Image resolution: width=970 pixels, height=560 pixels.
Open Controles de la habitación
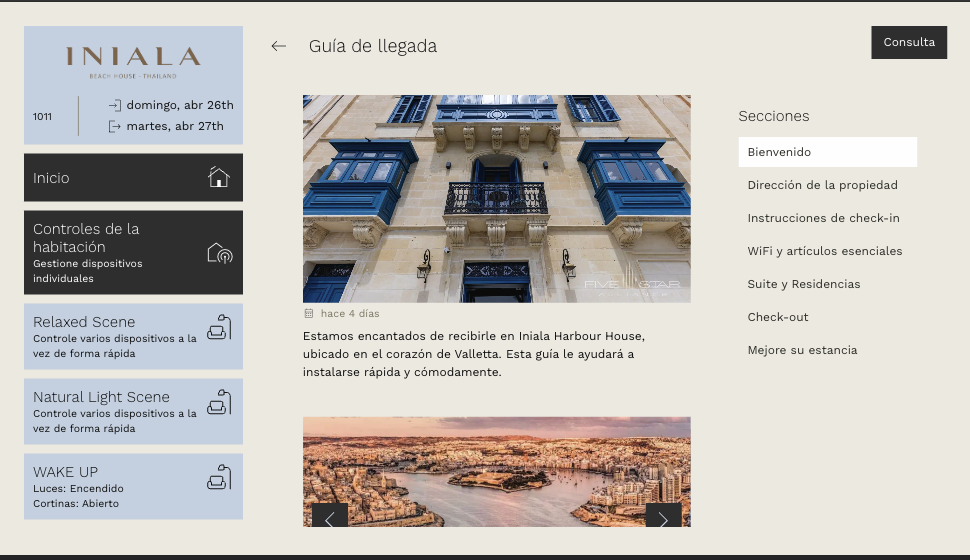133,252
